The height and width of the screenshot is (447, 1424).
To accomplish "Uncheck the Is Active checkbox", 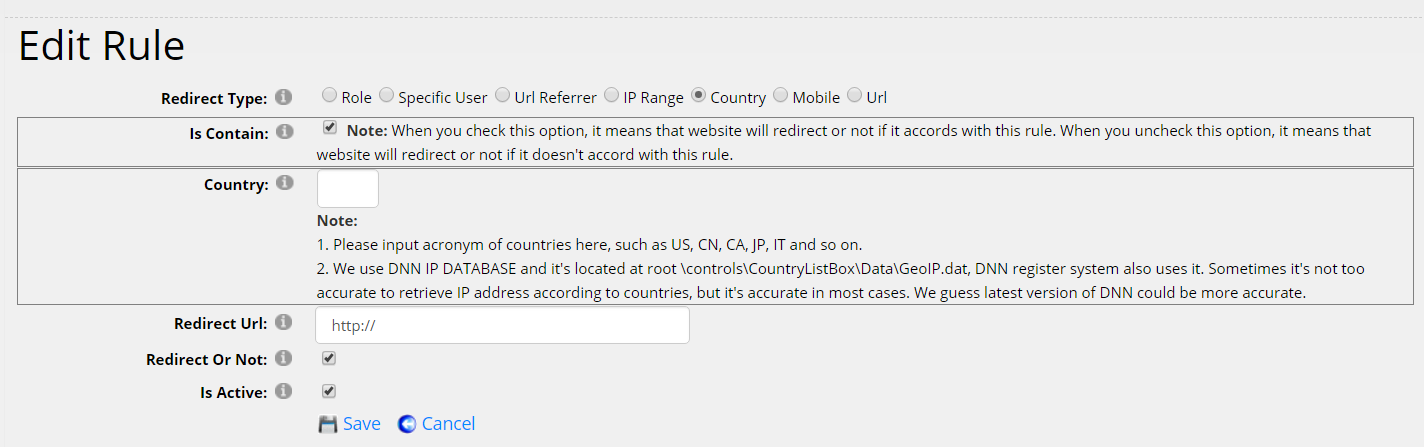I will [329, 391].
